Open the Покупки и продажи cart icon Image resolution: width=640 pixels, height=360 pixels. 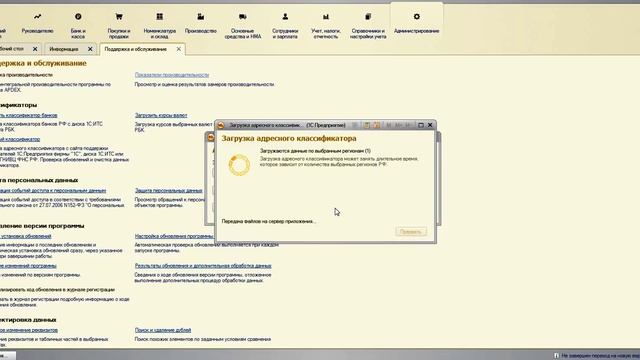click(119, 17)
